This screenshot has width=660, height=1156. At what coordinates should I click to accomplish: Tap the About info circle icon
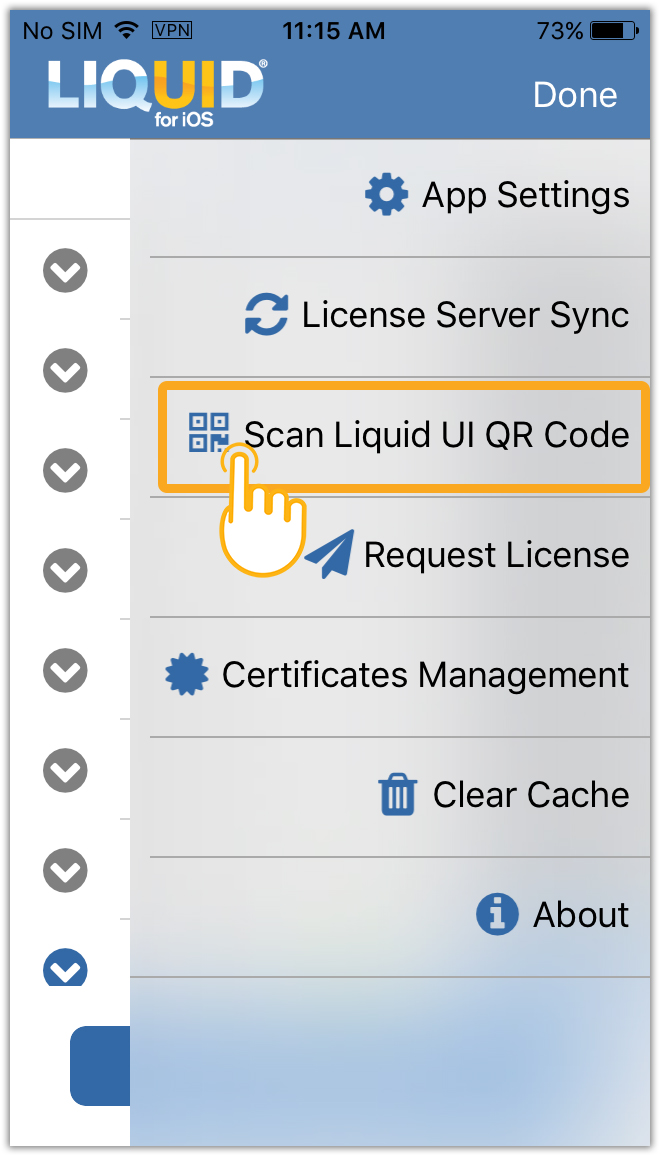click(497, 914)
